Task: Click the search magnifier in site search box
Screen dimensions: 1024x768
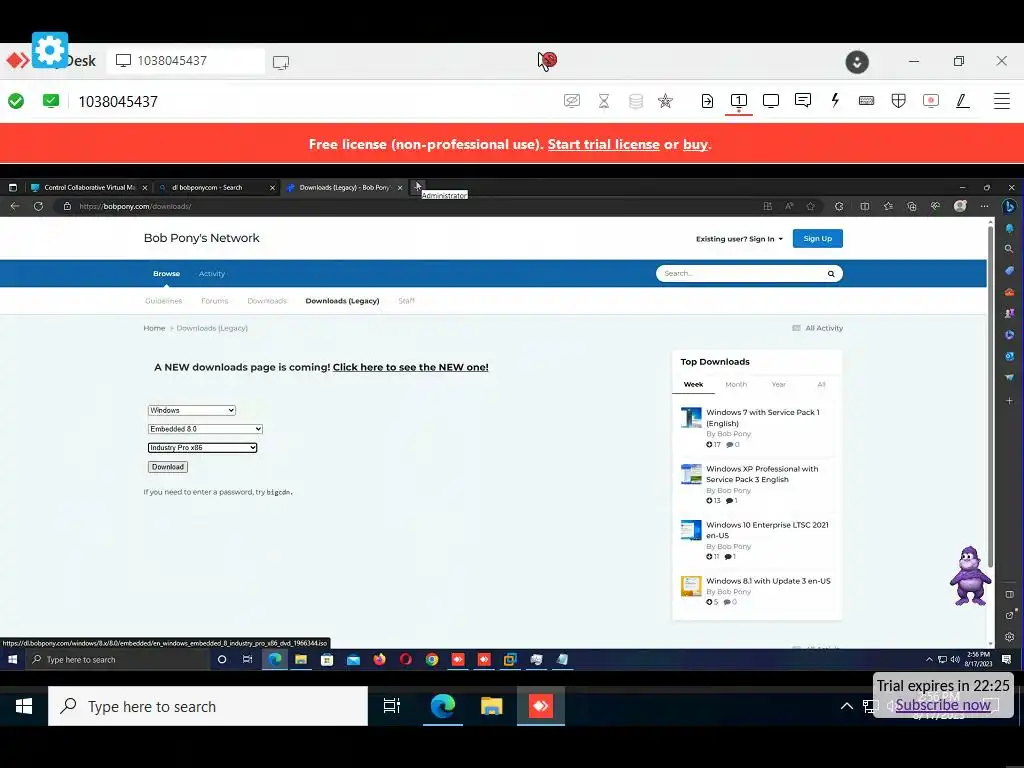Action: coord(831,274)
